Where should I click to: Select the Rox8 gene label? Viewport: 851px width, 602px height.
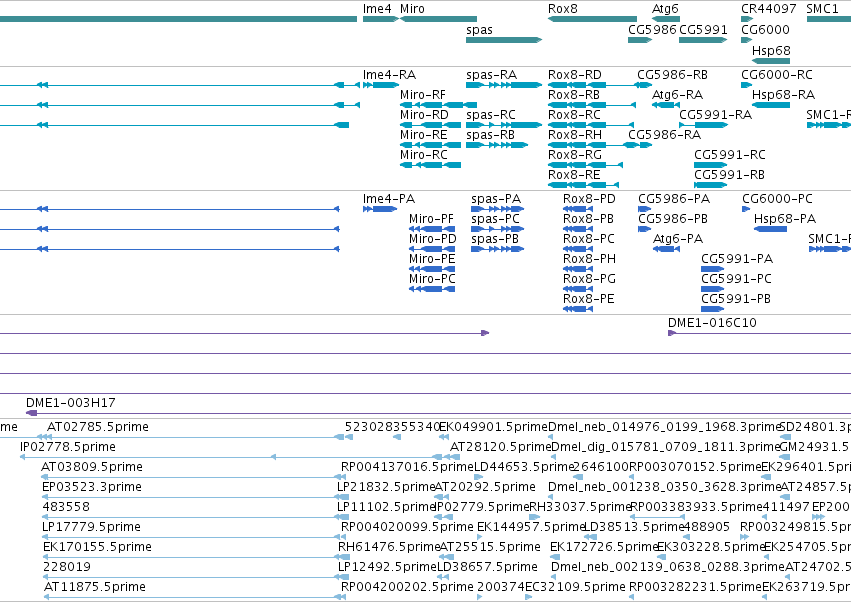[x=563, y=9]
